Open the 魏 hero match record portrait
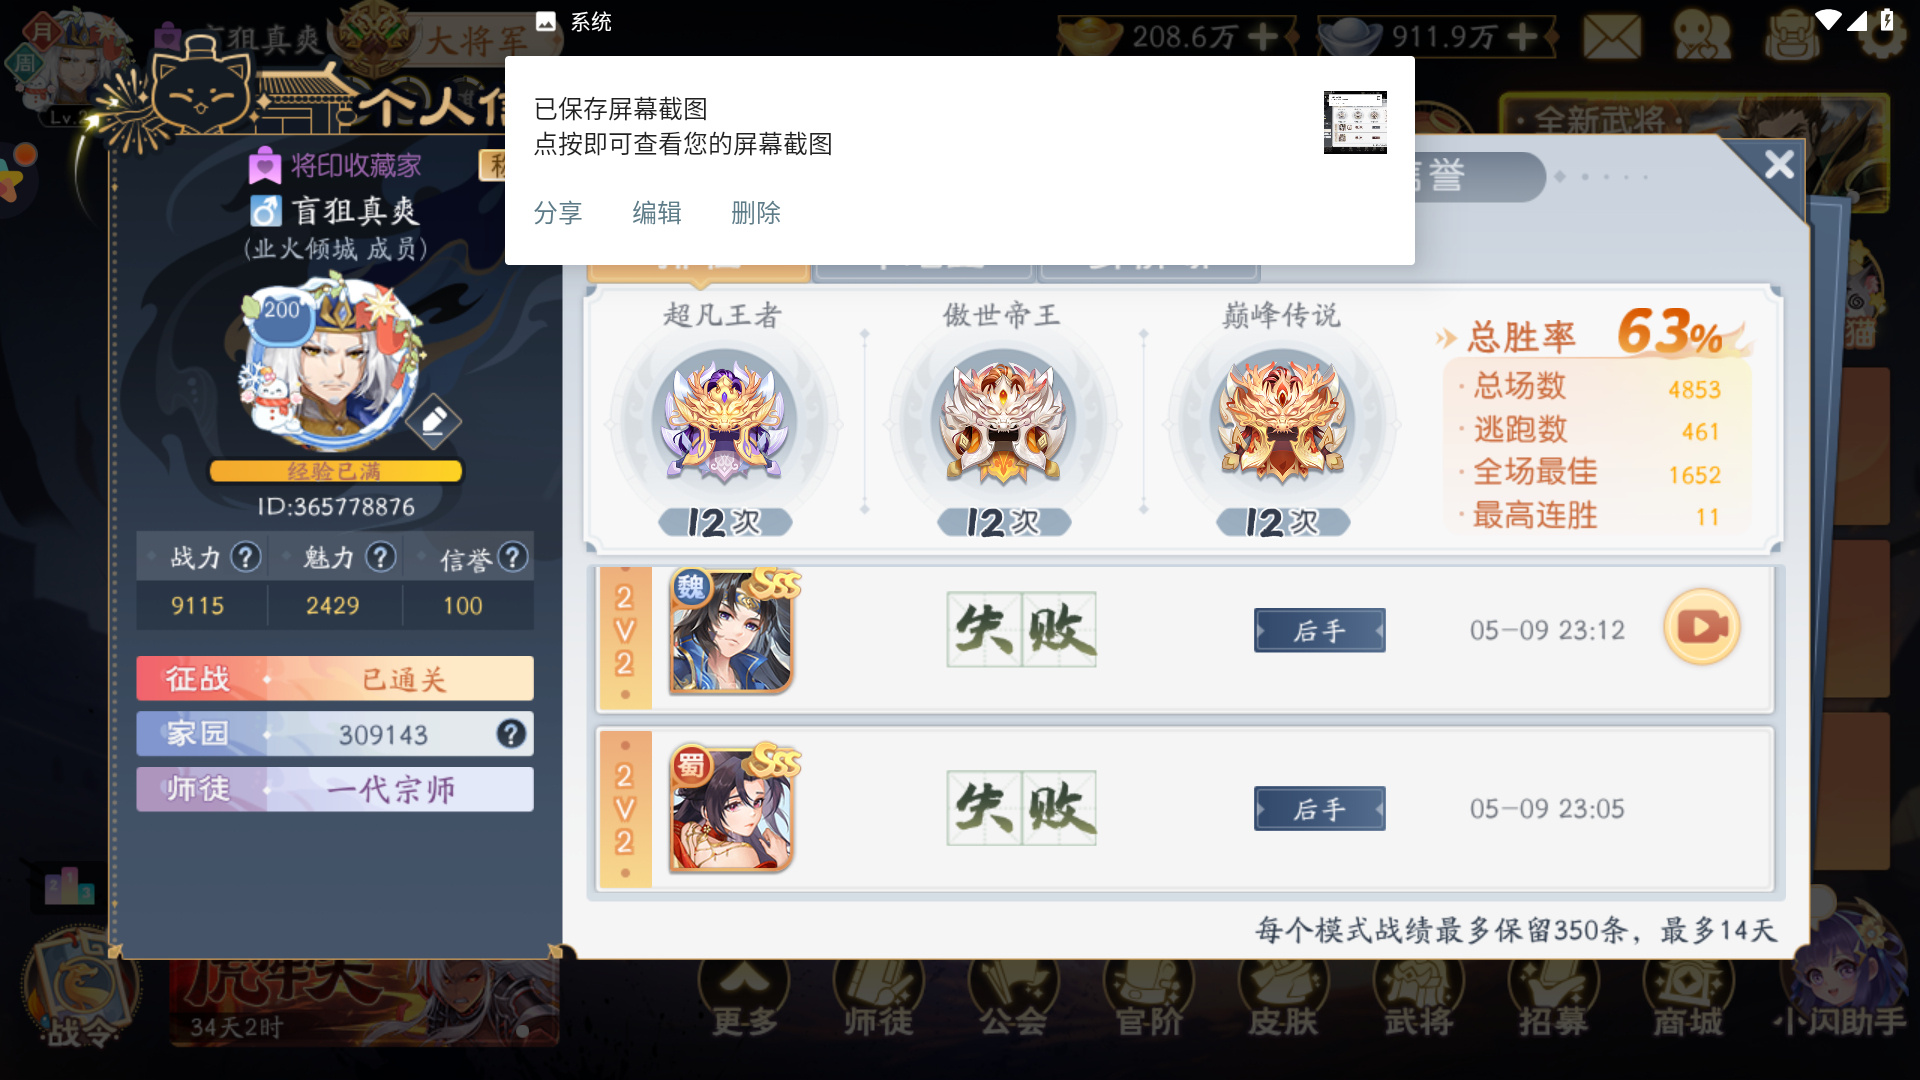The height and width of the screenshot is (1080, 1920). pyautogui.click(x=732, y=632)
